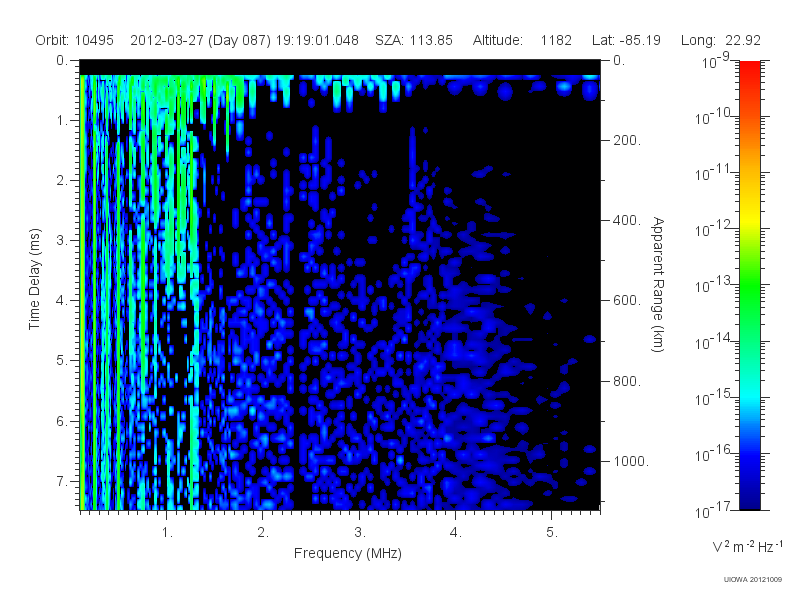The width and height of the screenshot is (800, 600).
Task: Click the 3. tick on frequency axis
Action: (x=360, y=533)
